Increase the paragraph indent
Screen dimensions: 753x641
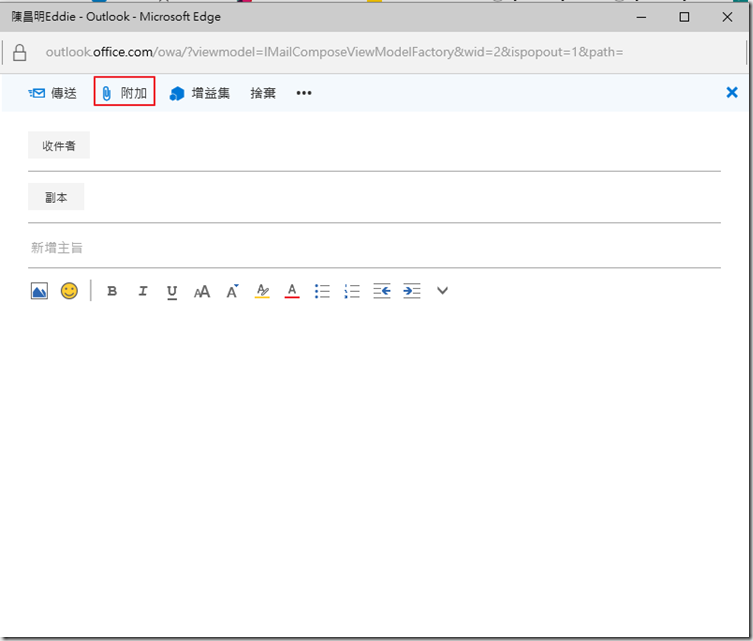pos(412,291)
